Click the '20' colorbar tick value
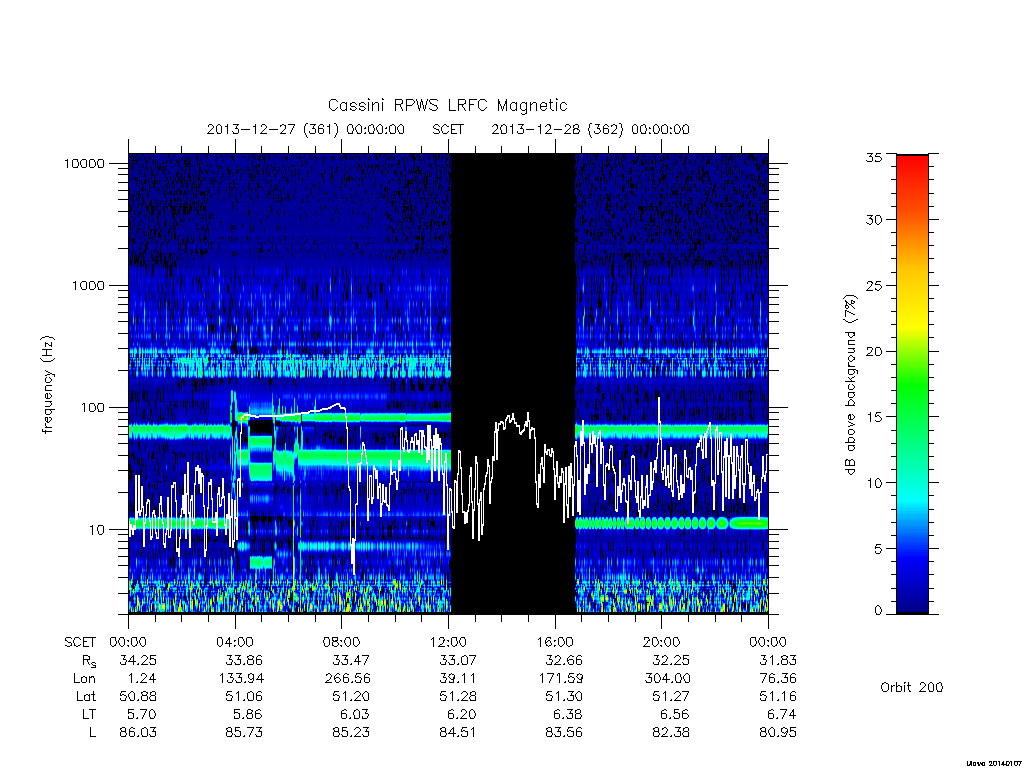Screen dimensions: 1024x768 (873, 351)
